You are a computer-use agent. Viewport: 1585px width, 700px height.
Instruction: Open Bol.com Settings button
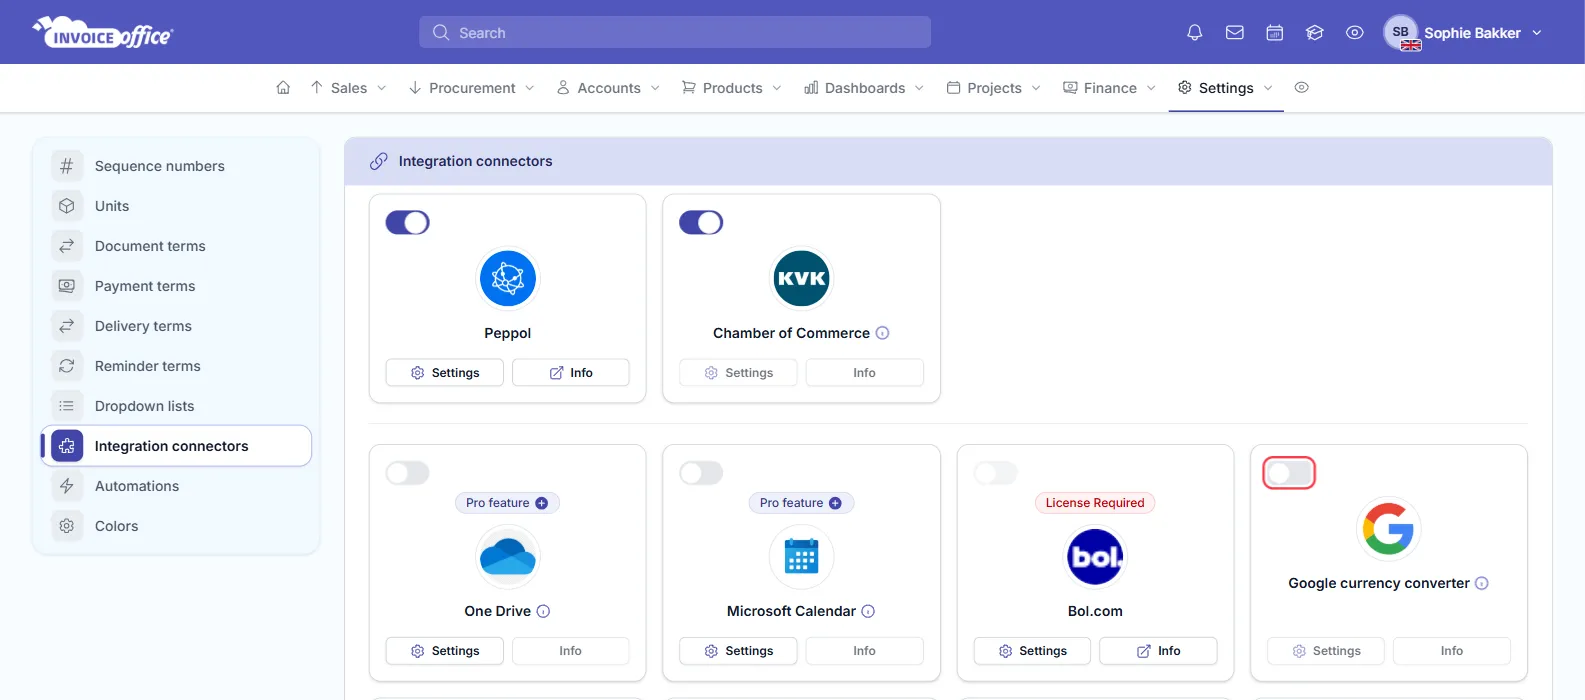click(1032, 651)
